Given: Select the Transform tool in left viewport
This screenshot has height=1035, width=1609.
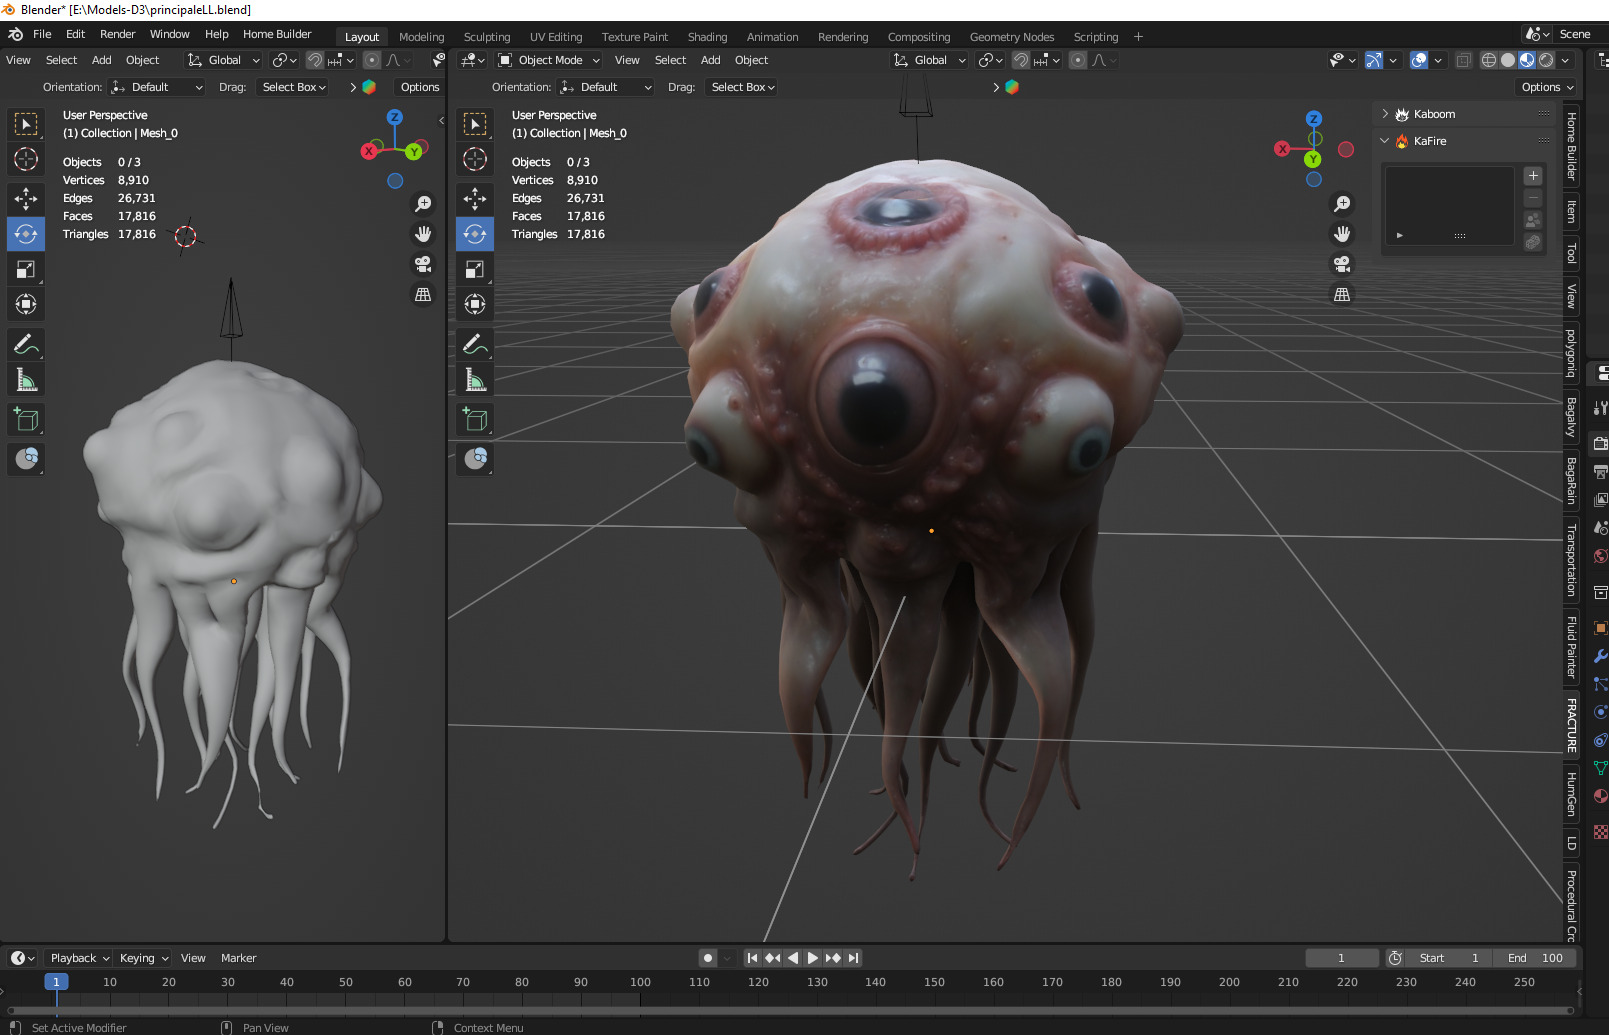Looking at the screenshot, I should (x=26, y=304).
